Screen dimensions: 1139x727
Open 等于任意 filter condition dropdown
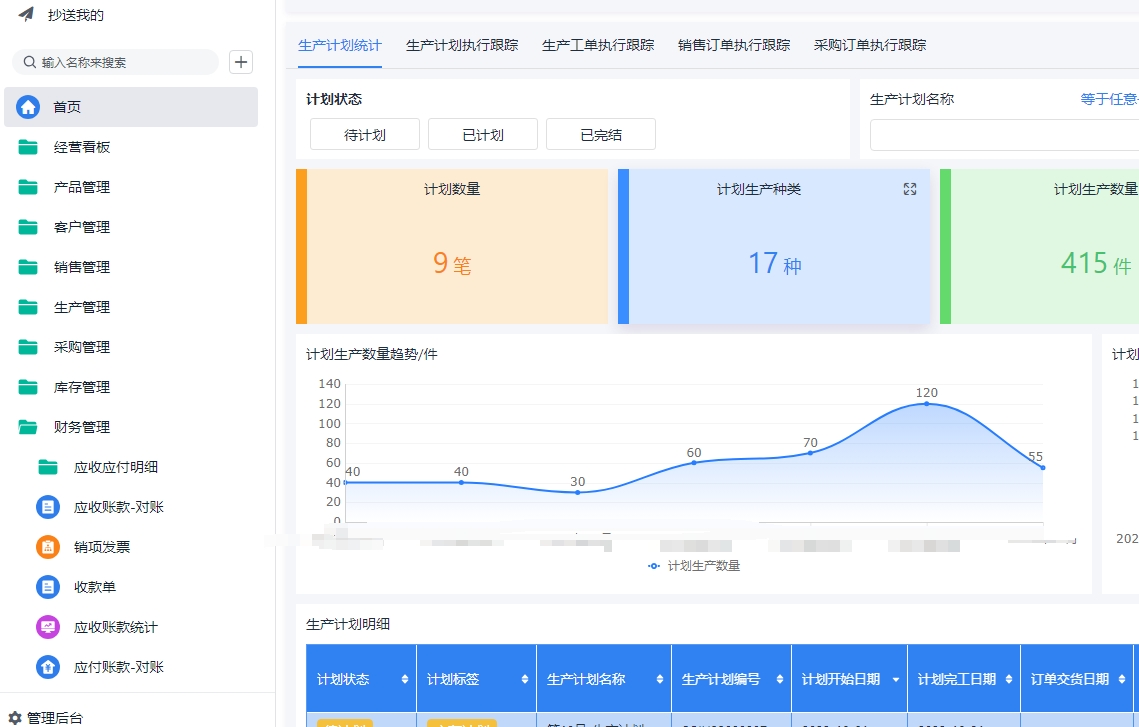coord(1109,99)
